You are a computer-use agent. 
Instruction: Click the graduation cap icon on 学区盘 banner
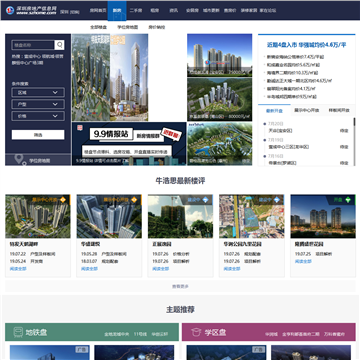(x=196, y=332)
